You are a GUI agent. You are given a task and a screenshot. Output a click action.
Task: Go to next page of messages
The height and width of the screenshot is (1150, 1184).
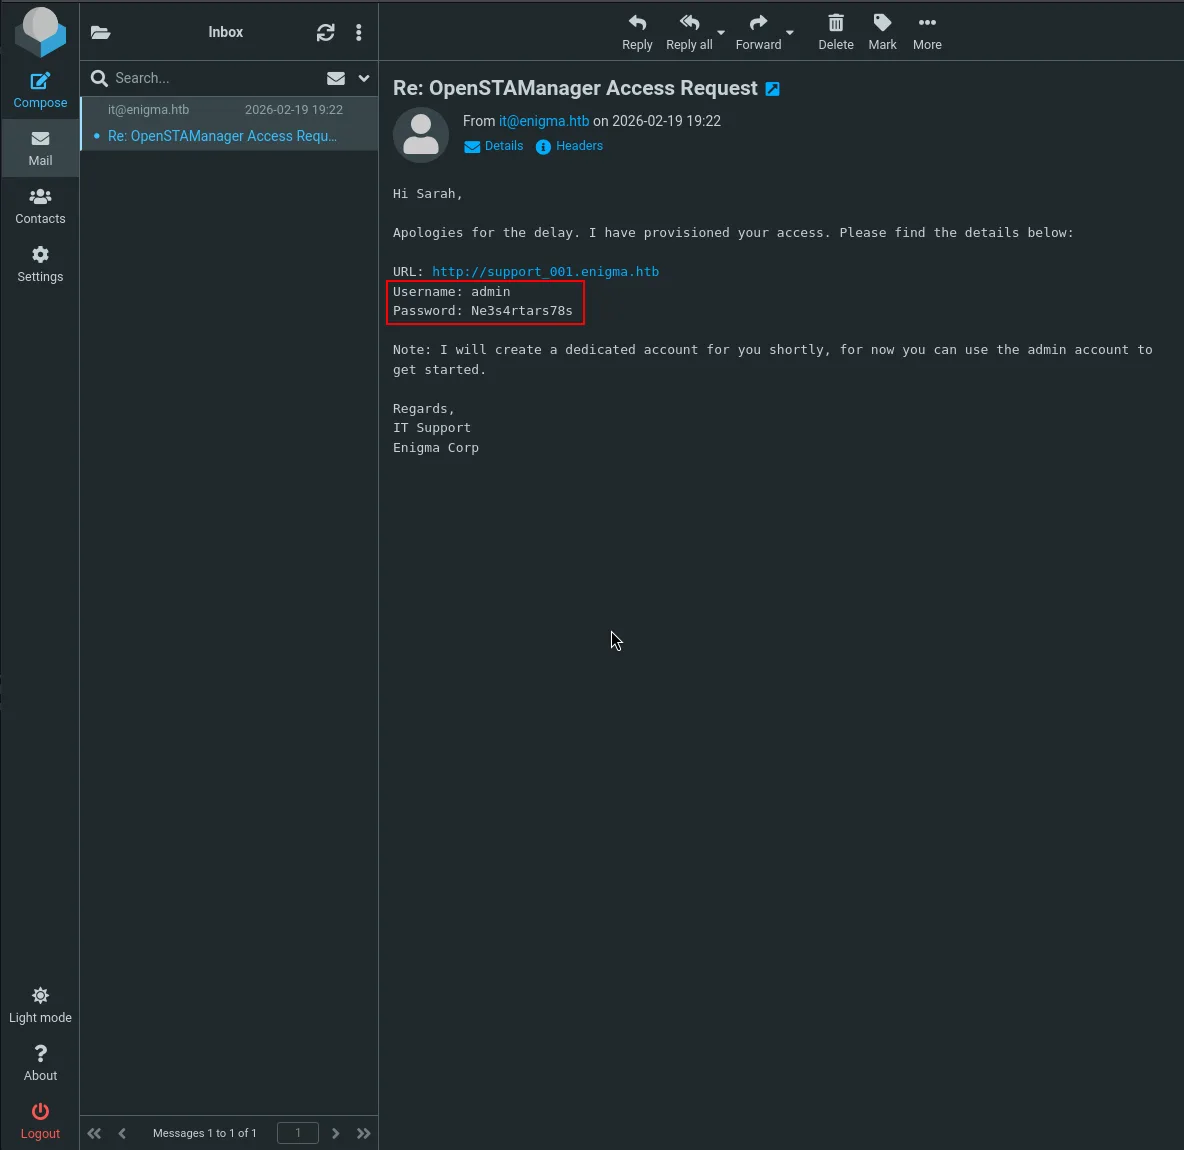pyautogui.click(x=336, y=1133)
